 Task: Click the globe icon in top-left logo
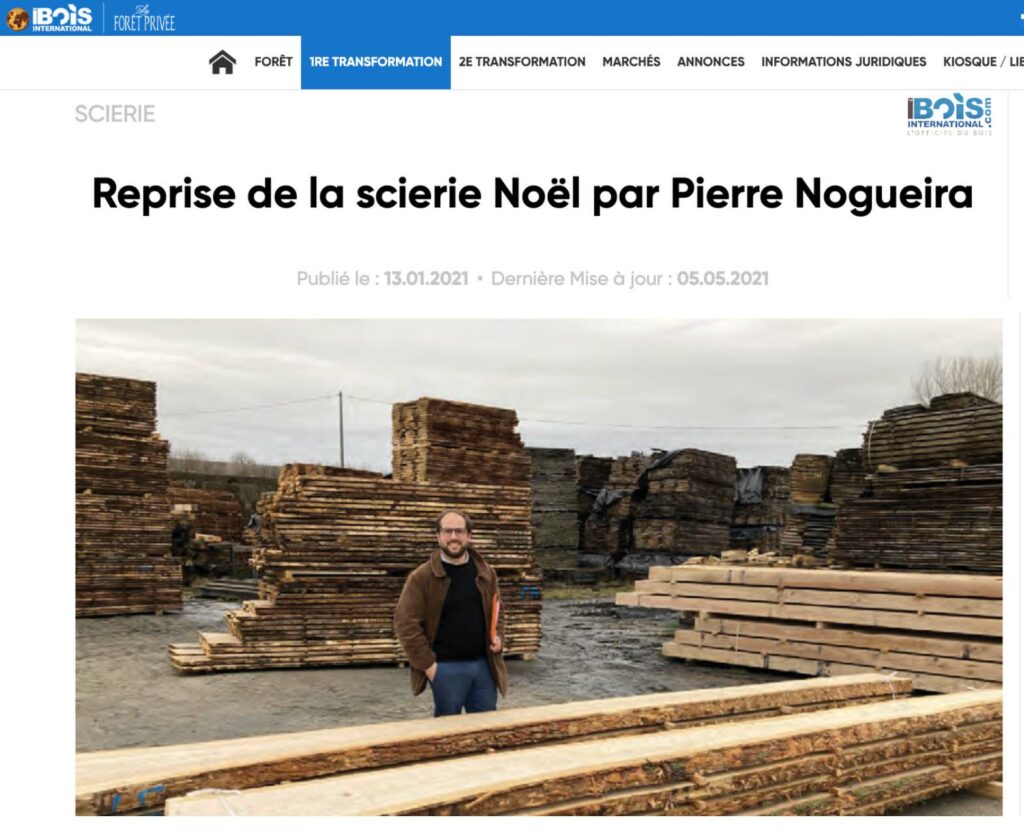[18, 19]
